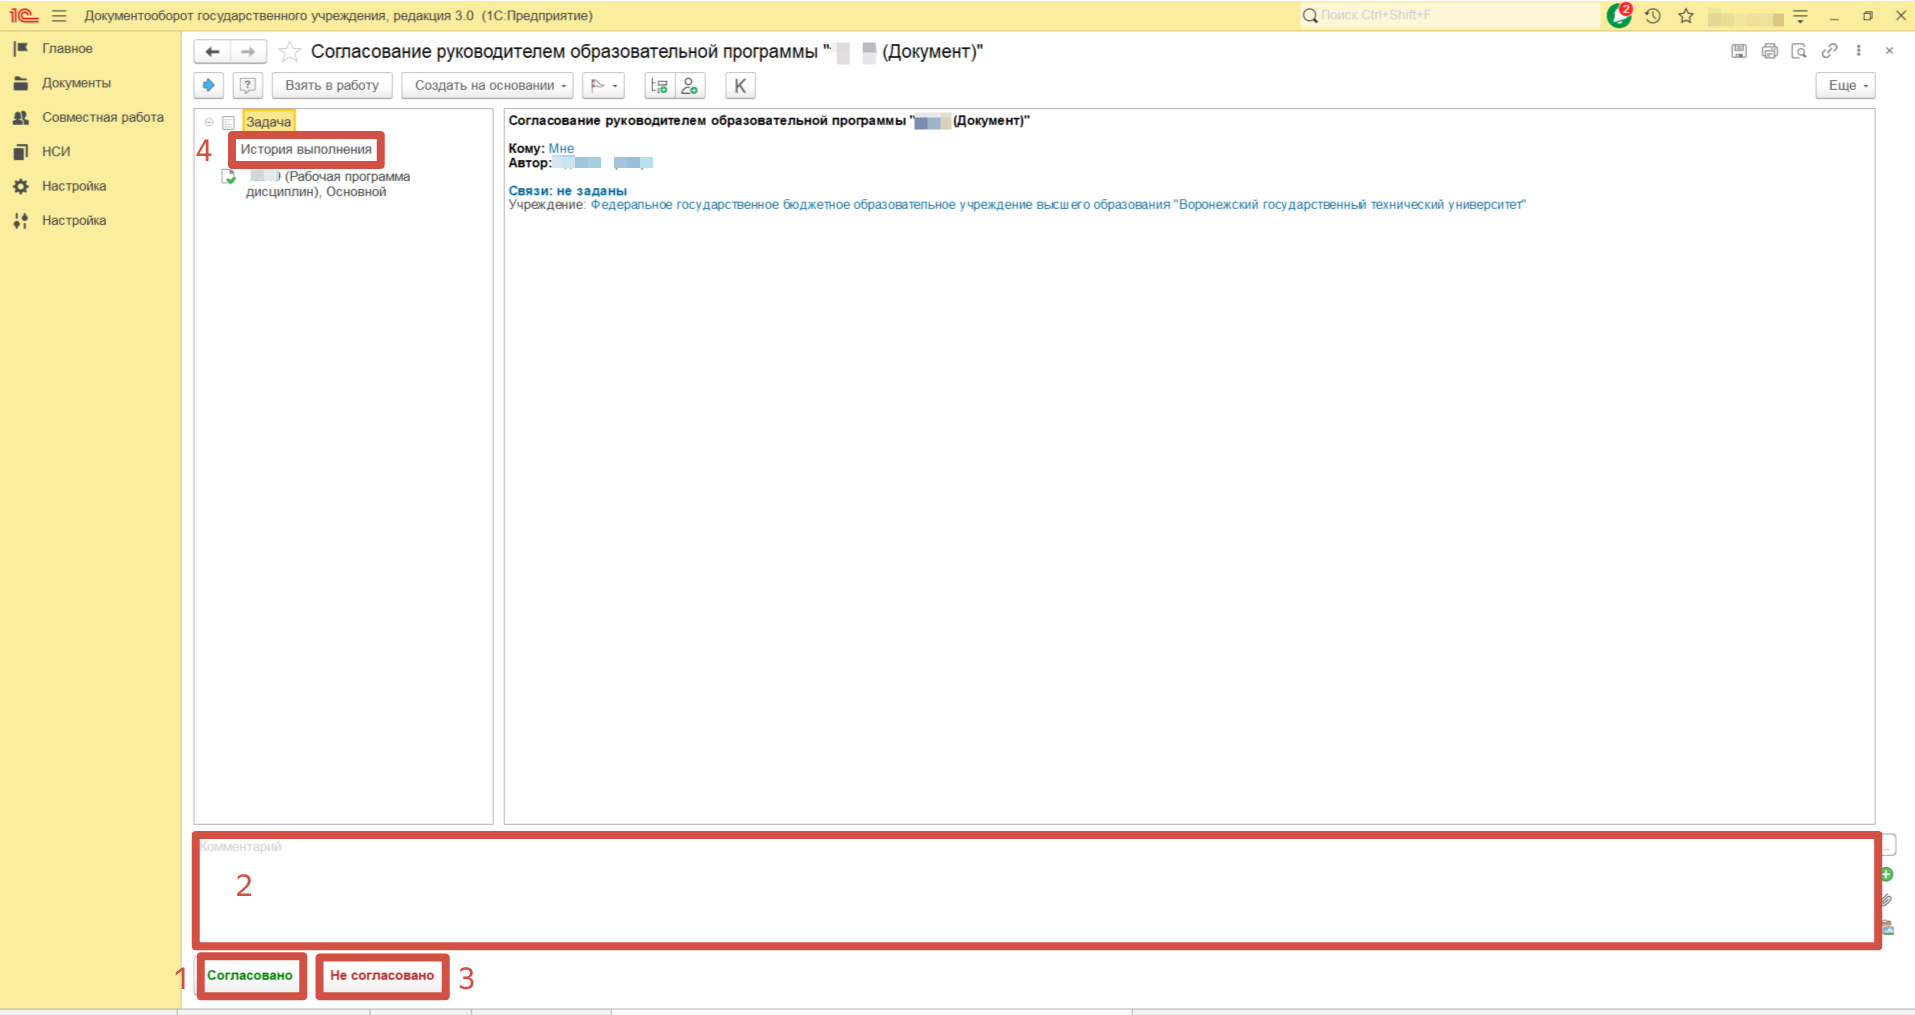Open the flag dropdown button
Image resolution: width=1915 pixels, height=1015 pixels.
(x=603, y=86)
